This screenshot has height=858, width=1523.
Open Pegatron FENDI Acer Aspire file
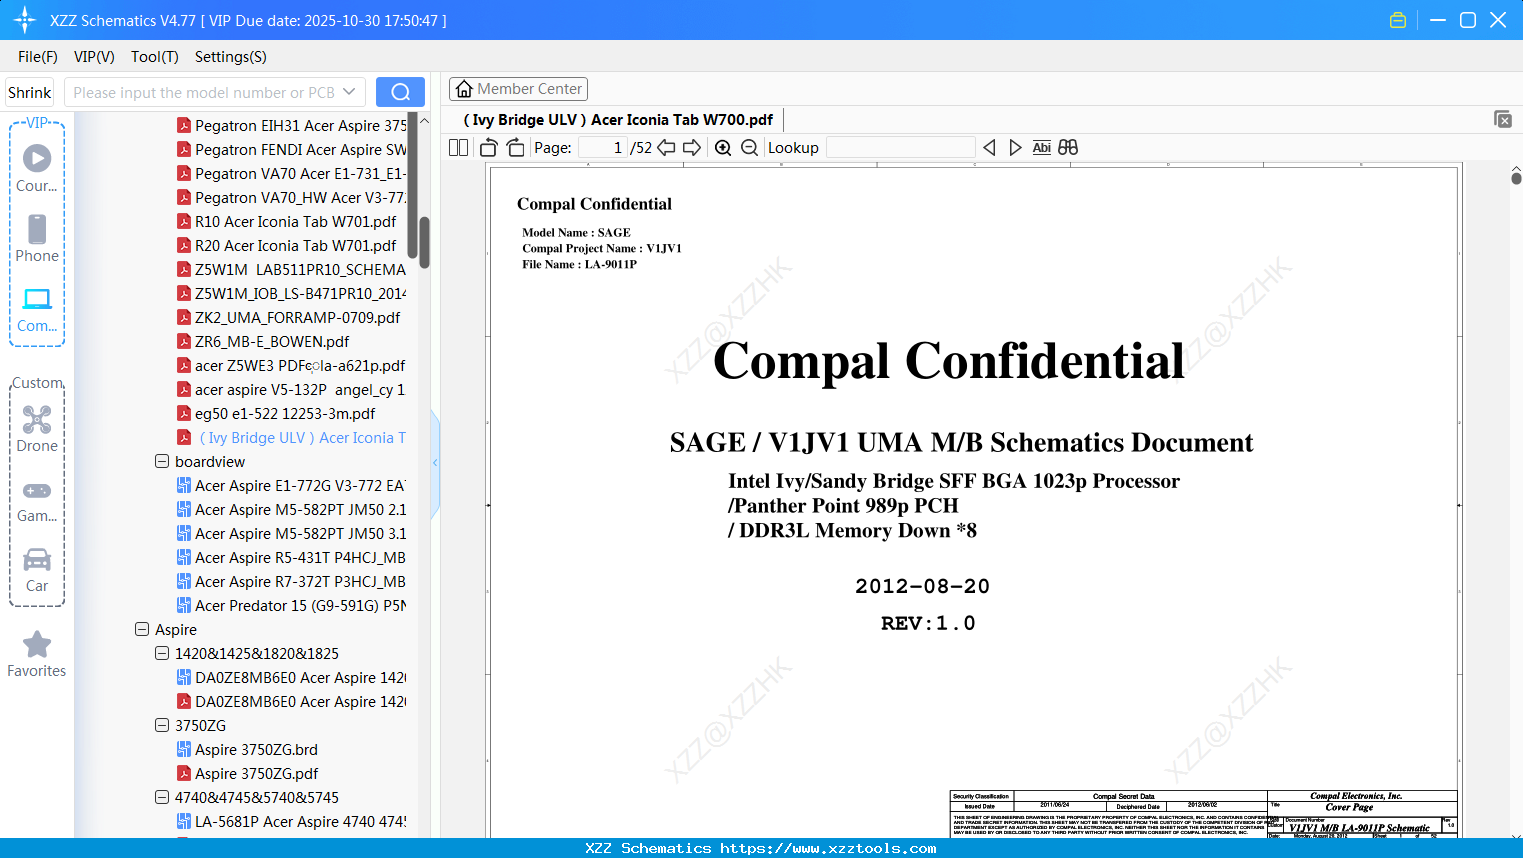[x=292, y=150]
